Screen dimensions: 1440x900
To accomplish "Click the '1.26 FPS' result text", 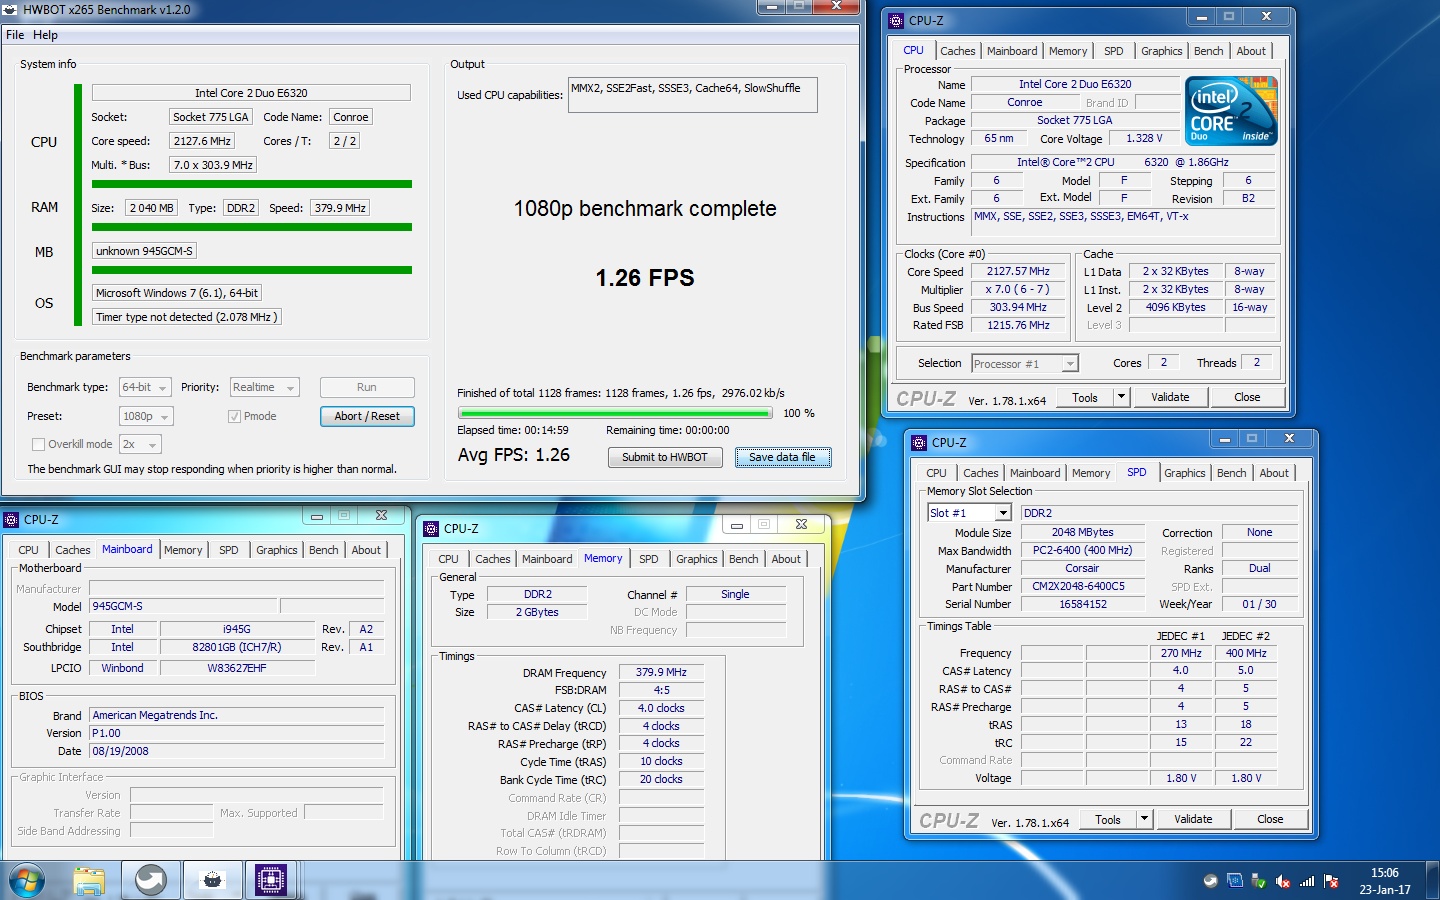I will pyautogui.click(x=645, y=278).
